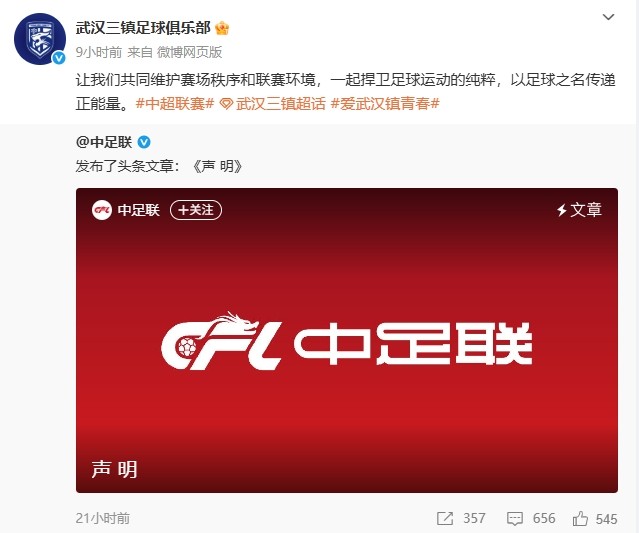Click the 声明 title on the card
The image size is (639, 533).
coord(115,469)
